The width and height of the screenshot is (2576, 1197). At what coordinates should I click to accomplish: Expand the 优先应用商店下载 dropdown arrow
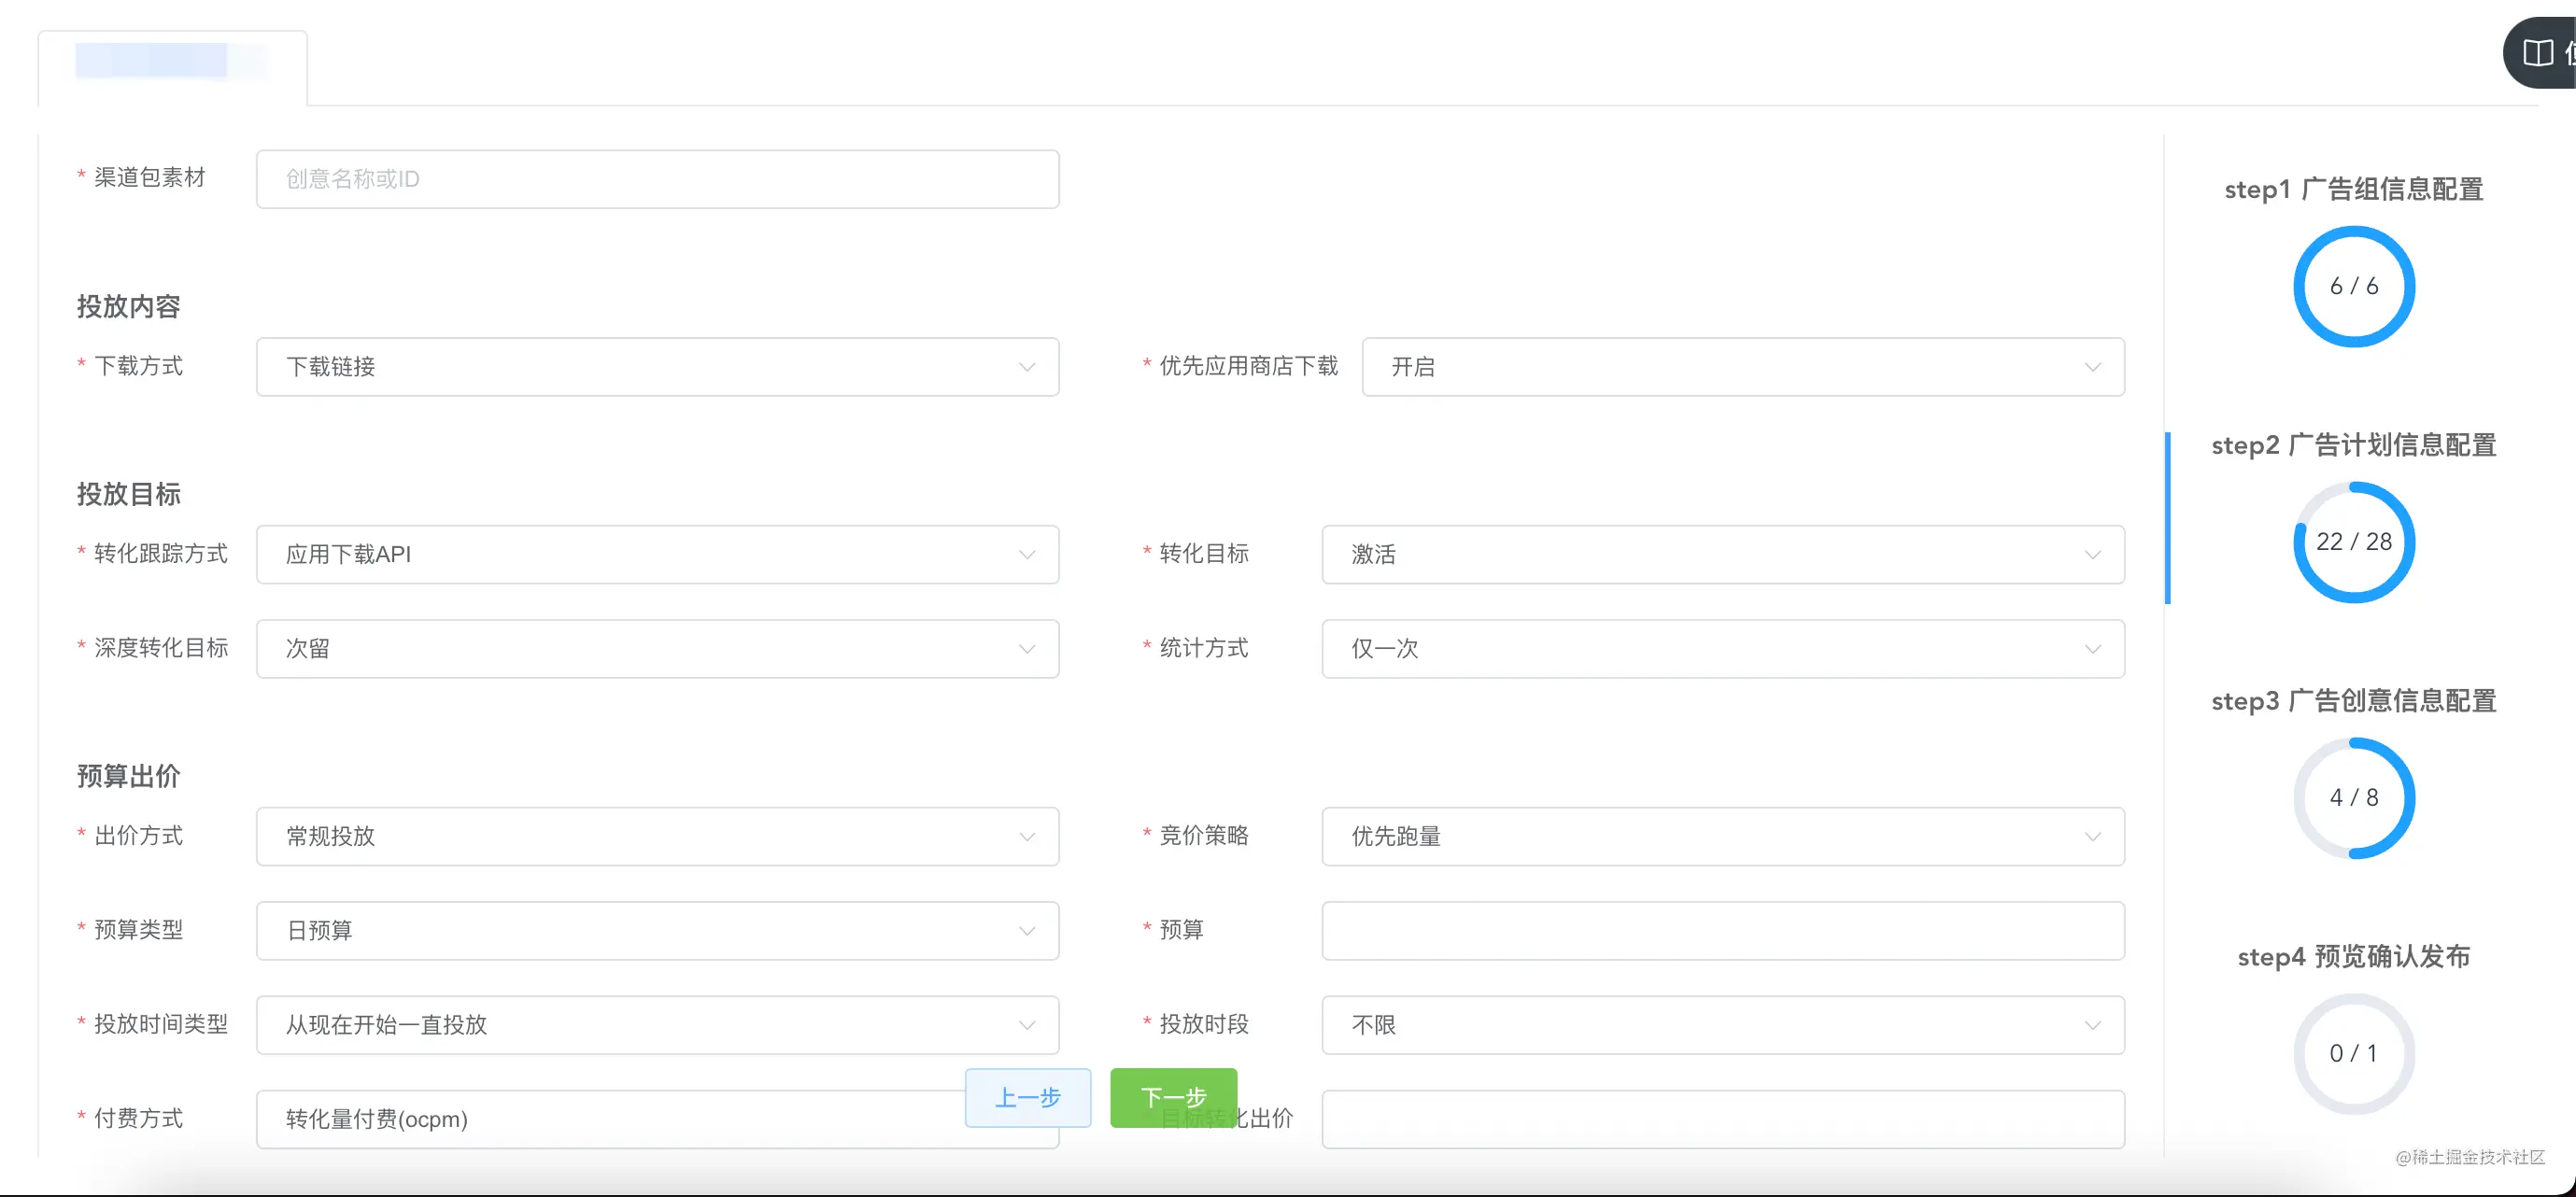pos(2091,367)
